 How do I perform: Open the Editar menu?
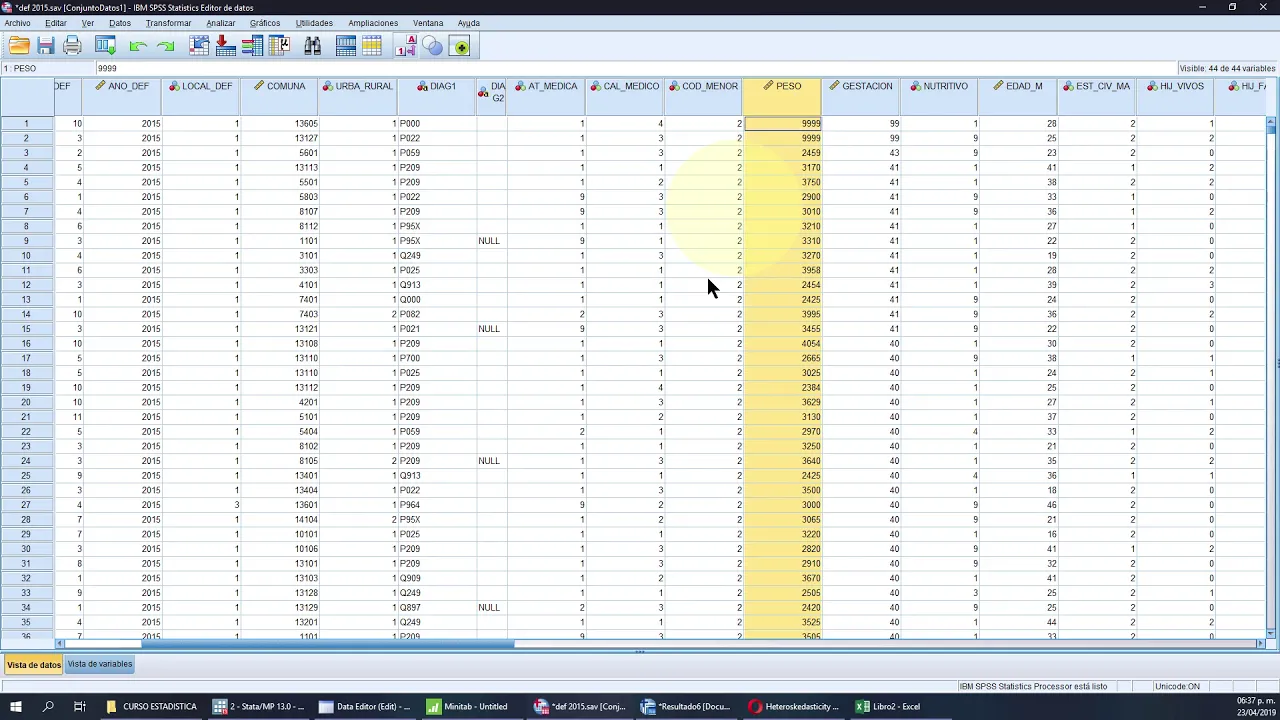[56, 23]
